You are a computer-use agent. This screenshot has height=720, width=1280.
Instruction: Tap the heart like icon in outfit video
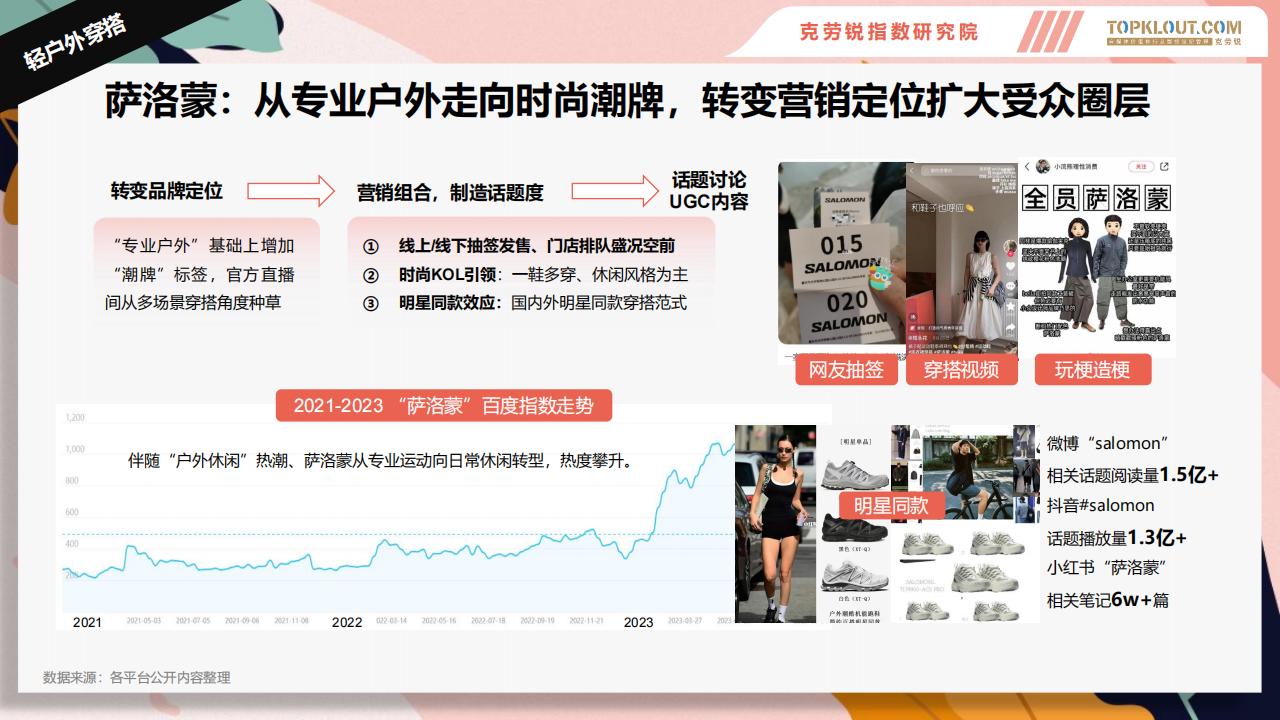pos(1010,265)
